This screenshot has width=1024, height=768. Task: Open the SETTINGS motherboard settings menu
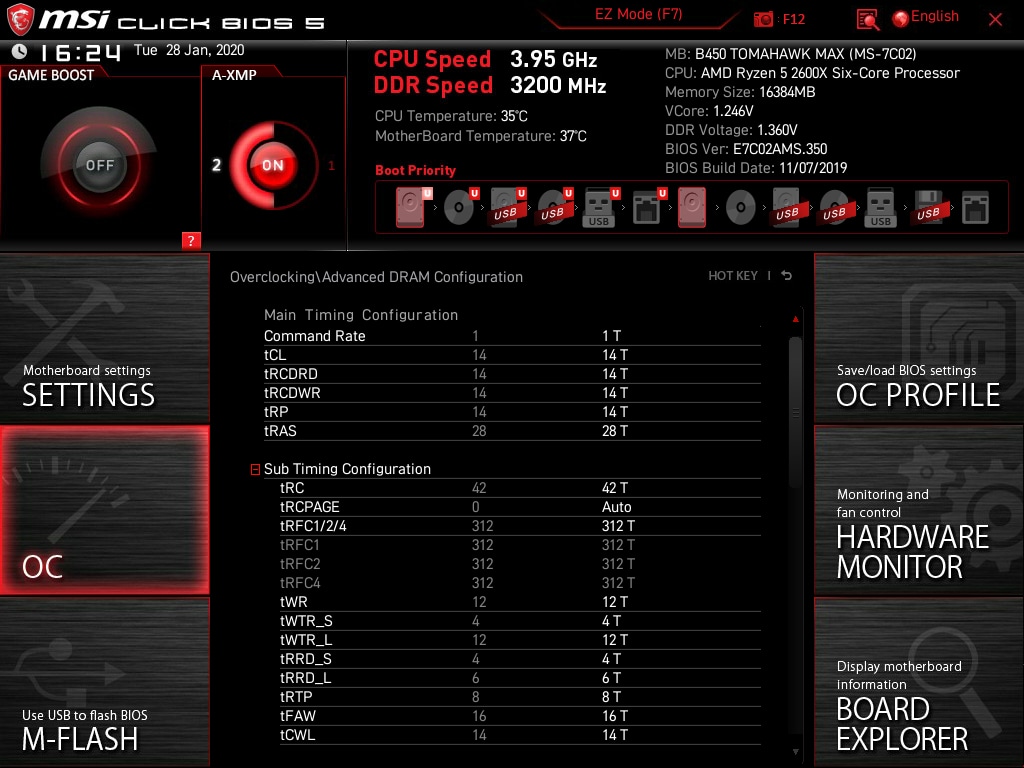point(104,338)
